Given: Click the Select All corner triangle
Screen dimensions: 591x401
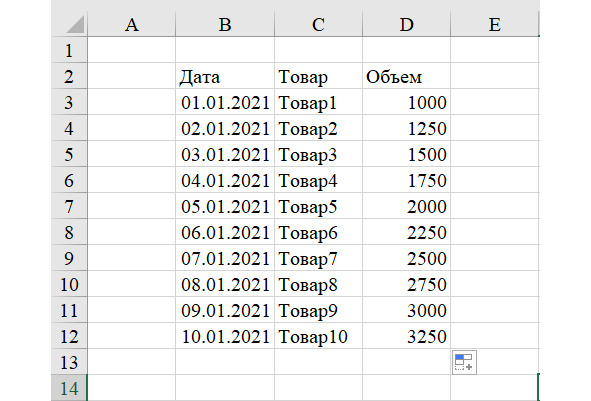Looking at the screenshot, I should coord(75,24).
